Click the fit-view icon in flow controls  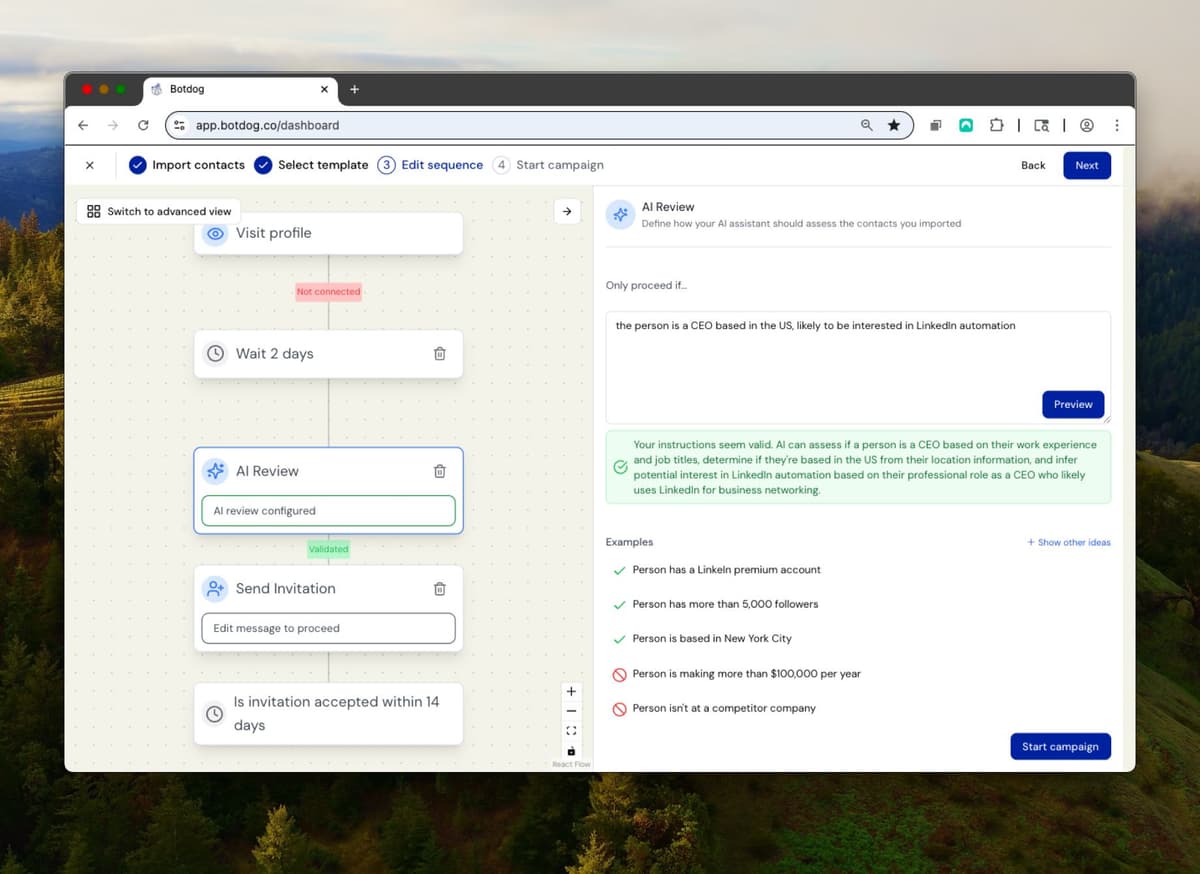click(571, 730)
